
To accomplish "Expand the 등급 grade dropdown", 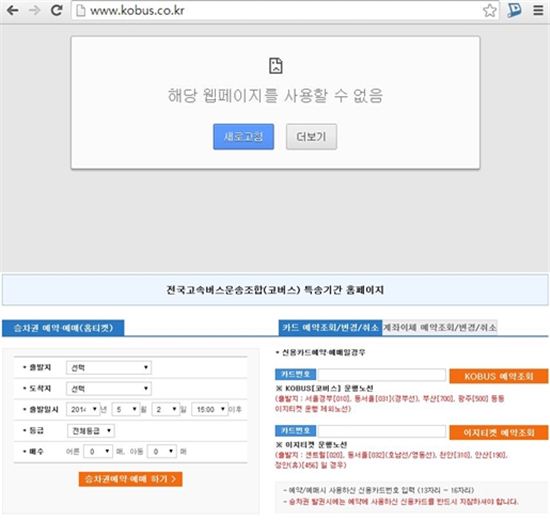I will coord(91,431).
